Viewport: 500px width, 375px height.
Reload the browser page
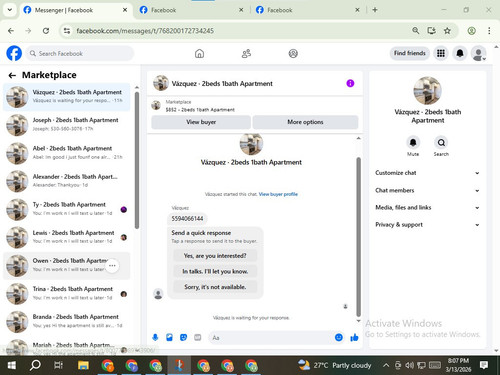click(46, 31)
